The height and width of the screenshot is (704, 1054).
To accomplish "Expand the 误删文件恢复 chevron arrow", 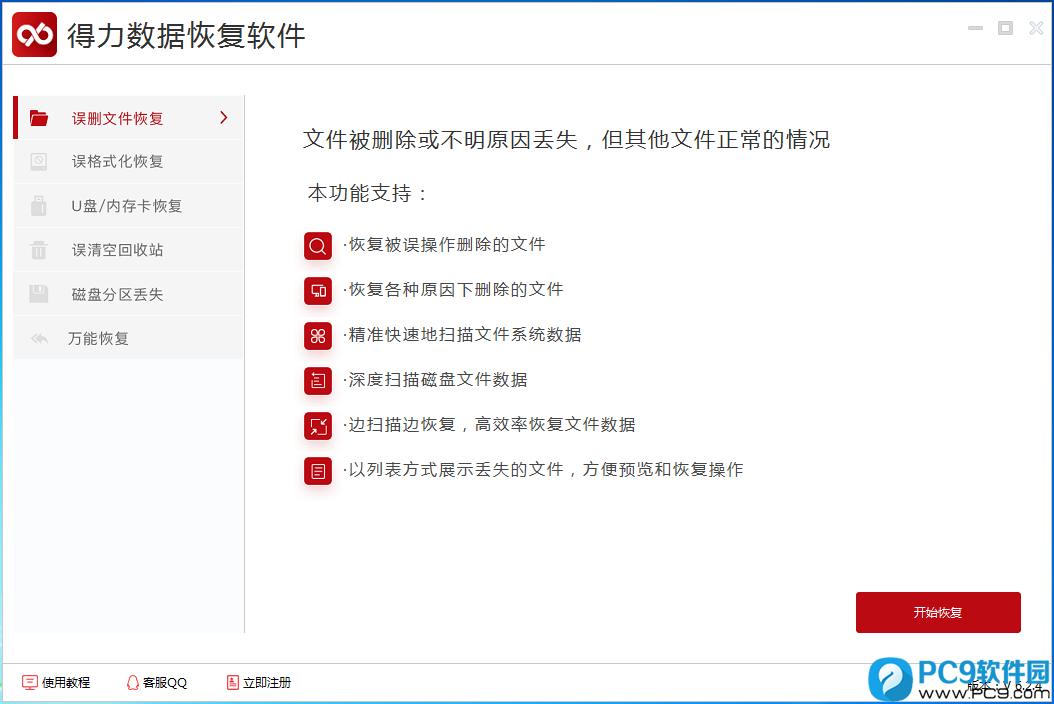I will coord(224,118).
